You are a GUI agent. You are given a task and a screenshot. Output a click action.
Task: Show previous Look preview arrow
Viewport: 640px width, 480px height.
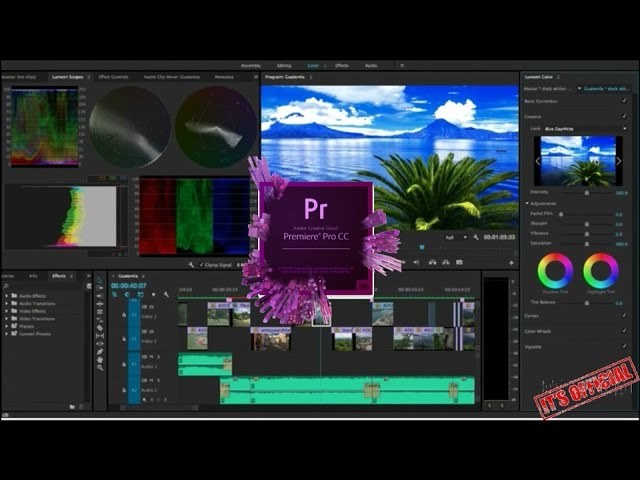[x=538, y=161]
